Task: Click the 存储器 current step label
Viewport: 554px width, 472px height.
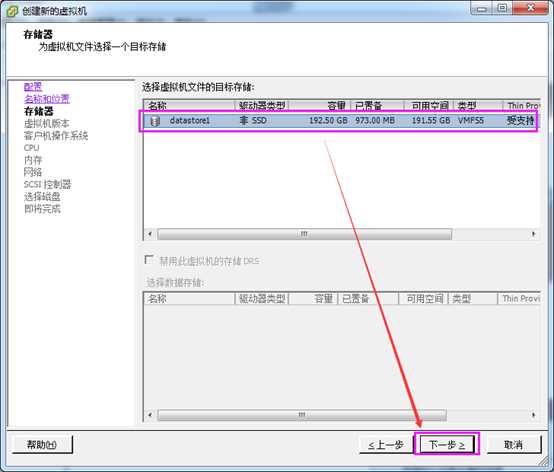Action: (39, 111)
